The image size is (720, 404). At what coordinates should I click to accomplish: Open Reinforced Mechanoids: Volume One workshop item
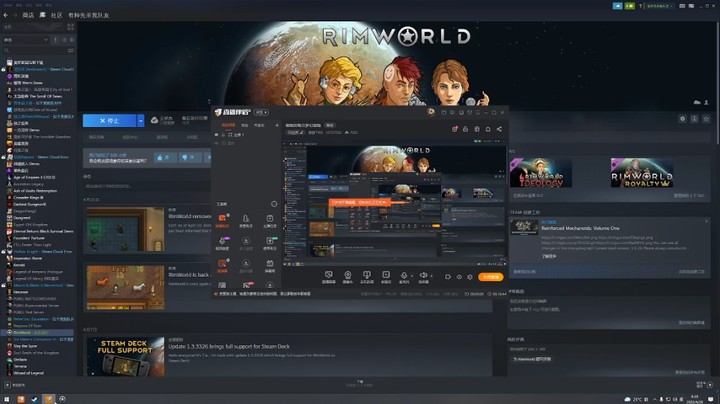pos(580,228)
